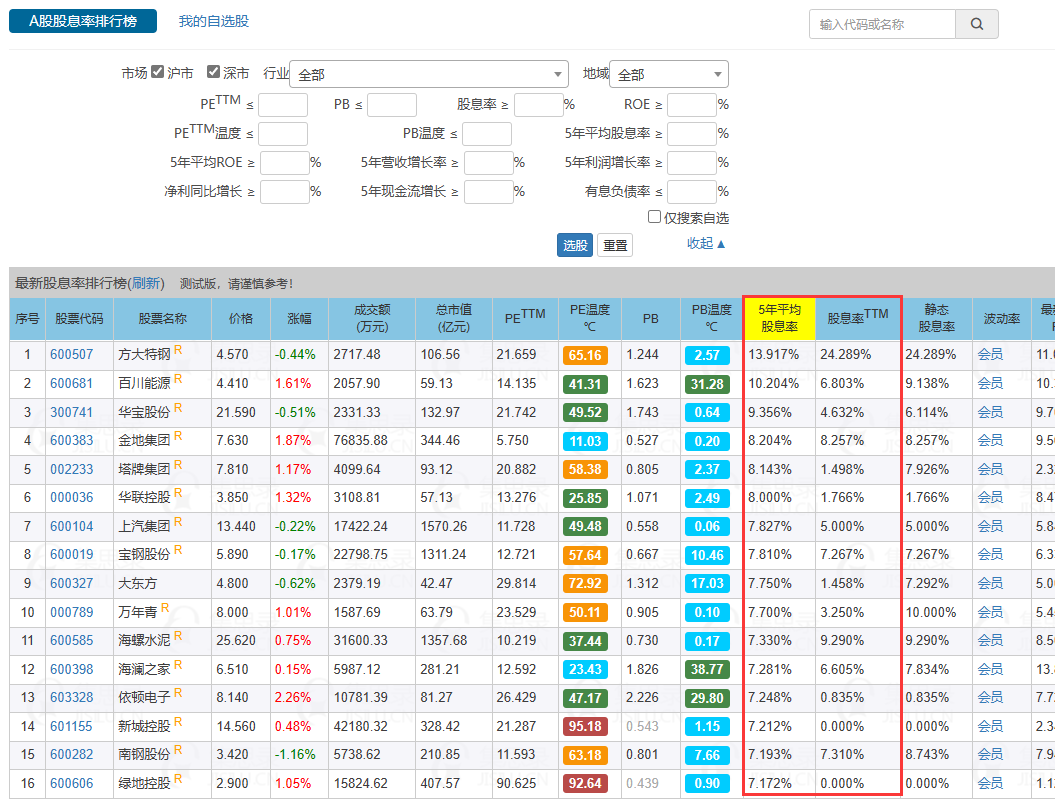Viewport: 1055px width, 799px height.
Task: Uncheck the 沪市 market checkbox
Action: pyautogui.click(x=157, y=72)
